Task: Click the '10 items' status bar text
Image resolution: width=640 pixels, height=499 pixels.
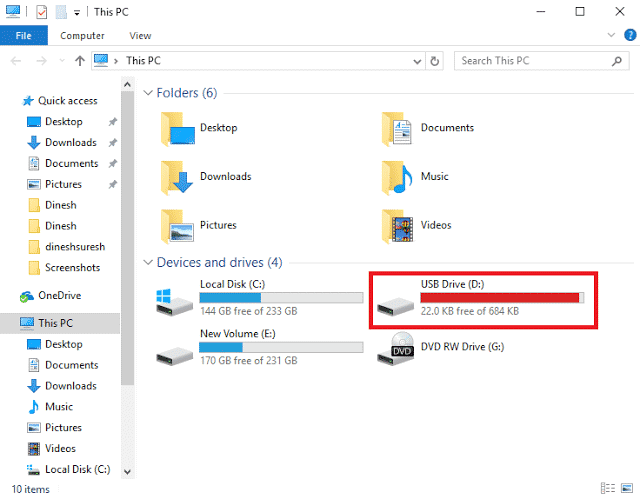Action: [31, 489]
